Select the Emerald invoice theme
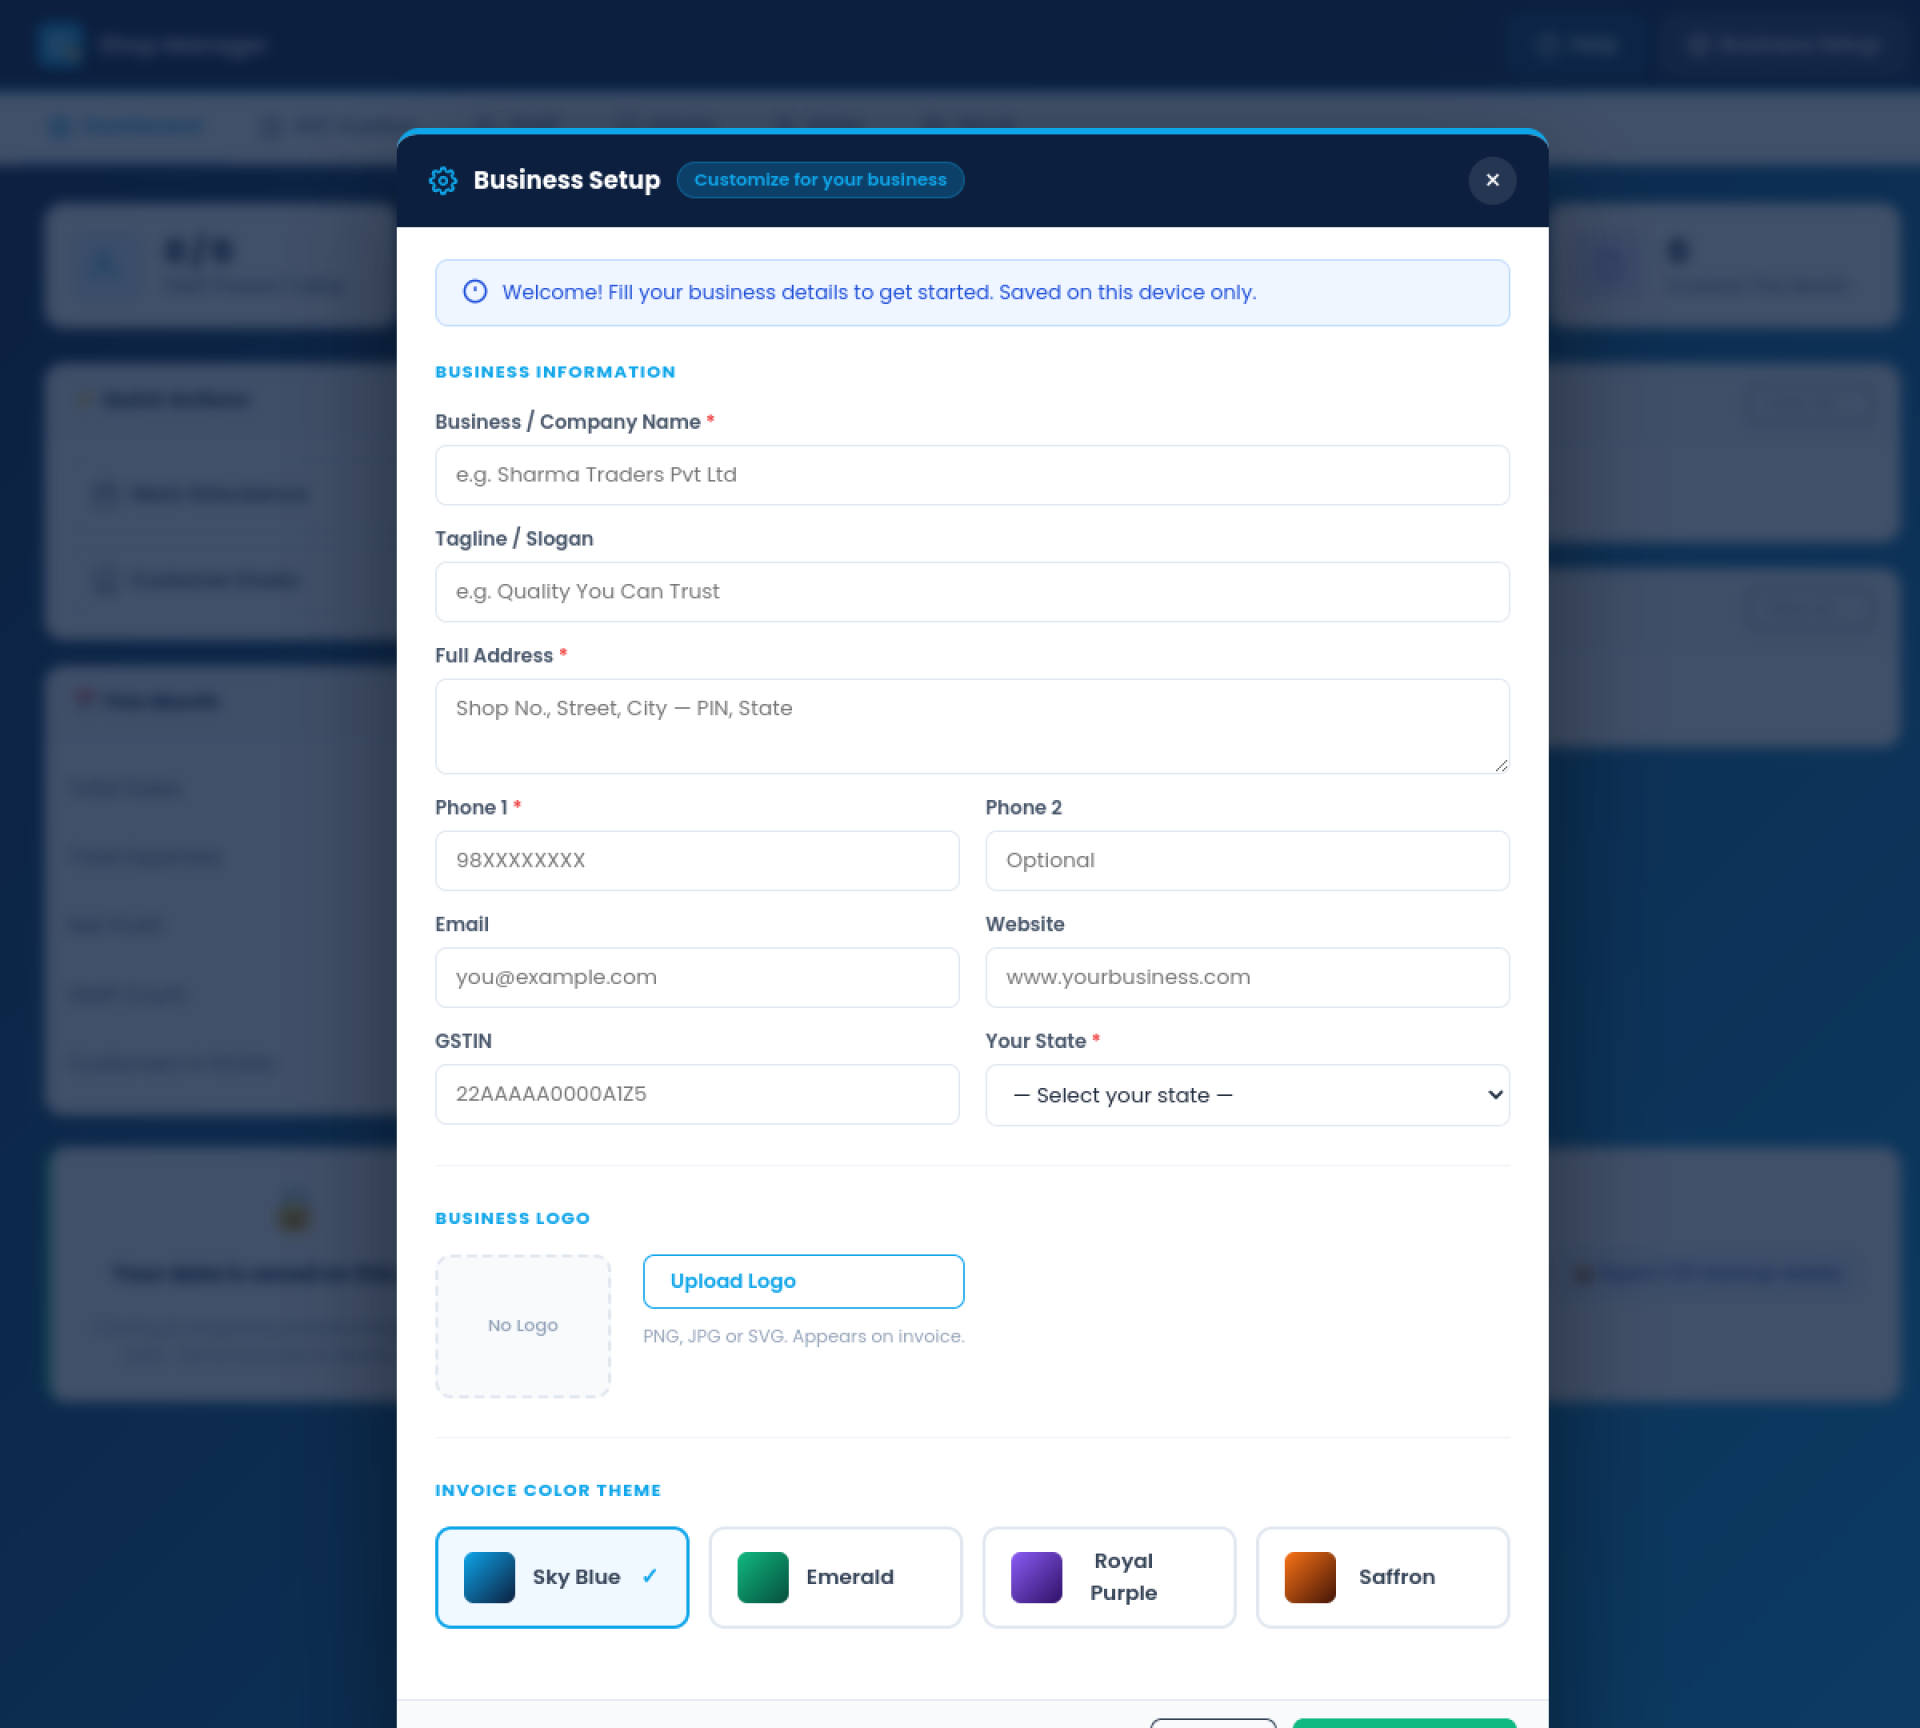 pos(835,1577)
